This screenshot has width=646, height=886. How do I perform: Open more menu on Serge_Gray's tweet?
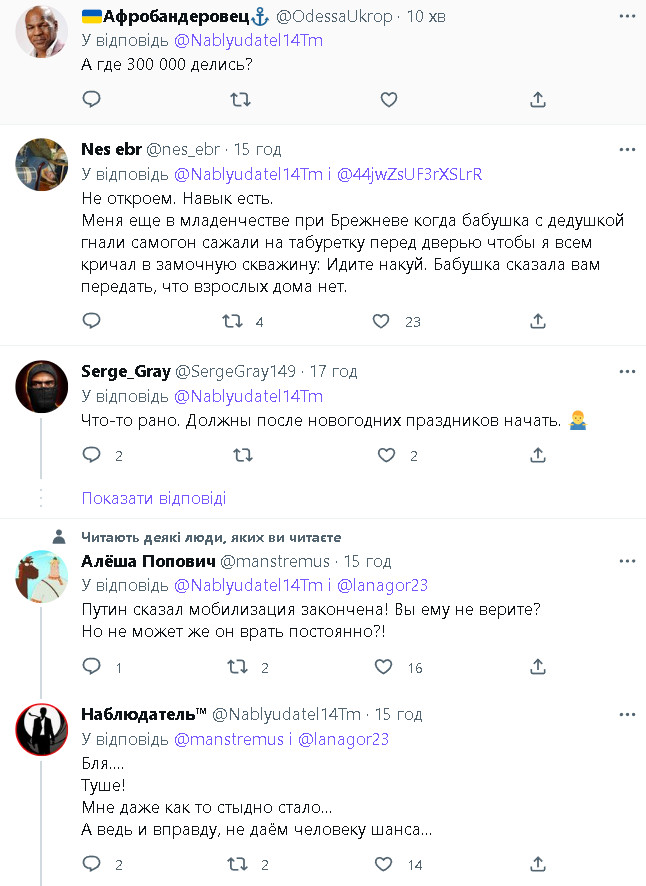click(627, 371)
